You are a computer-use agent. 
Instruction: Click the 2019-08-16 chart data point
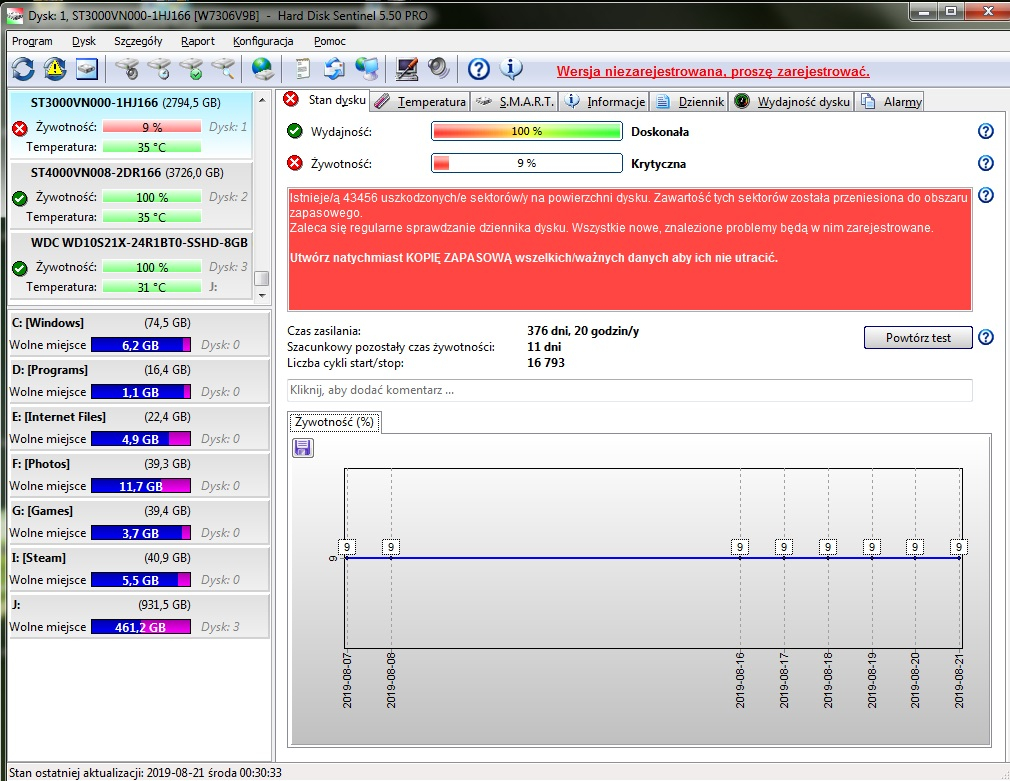pyautogui.click(x=740, y=557)
